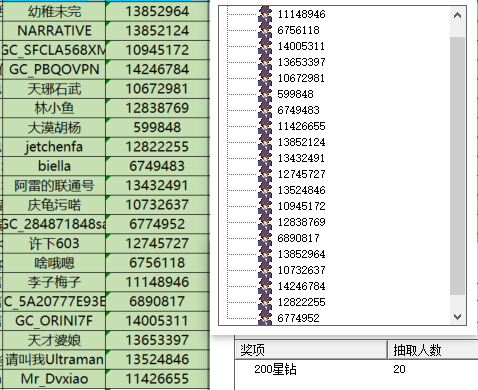Select tree entry 6756118 in winner list

click(x=298, y=30)
